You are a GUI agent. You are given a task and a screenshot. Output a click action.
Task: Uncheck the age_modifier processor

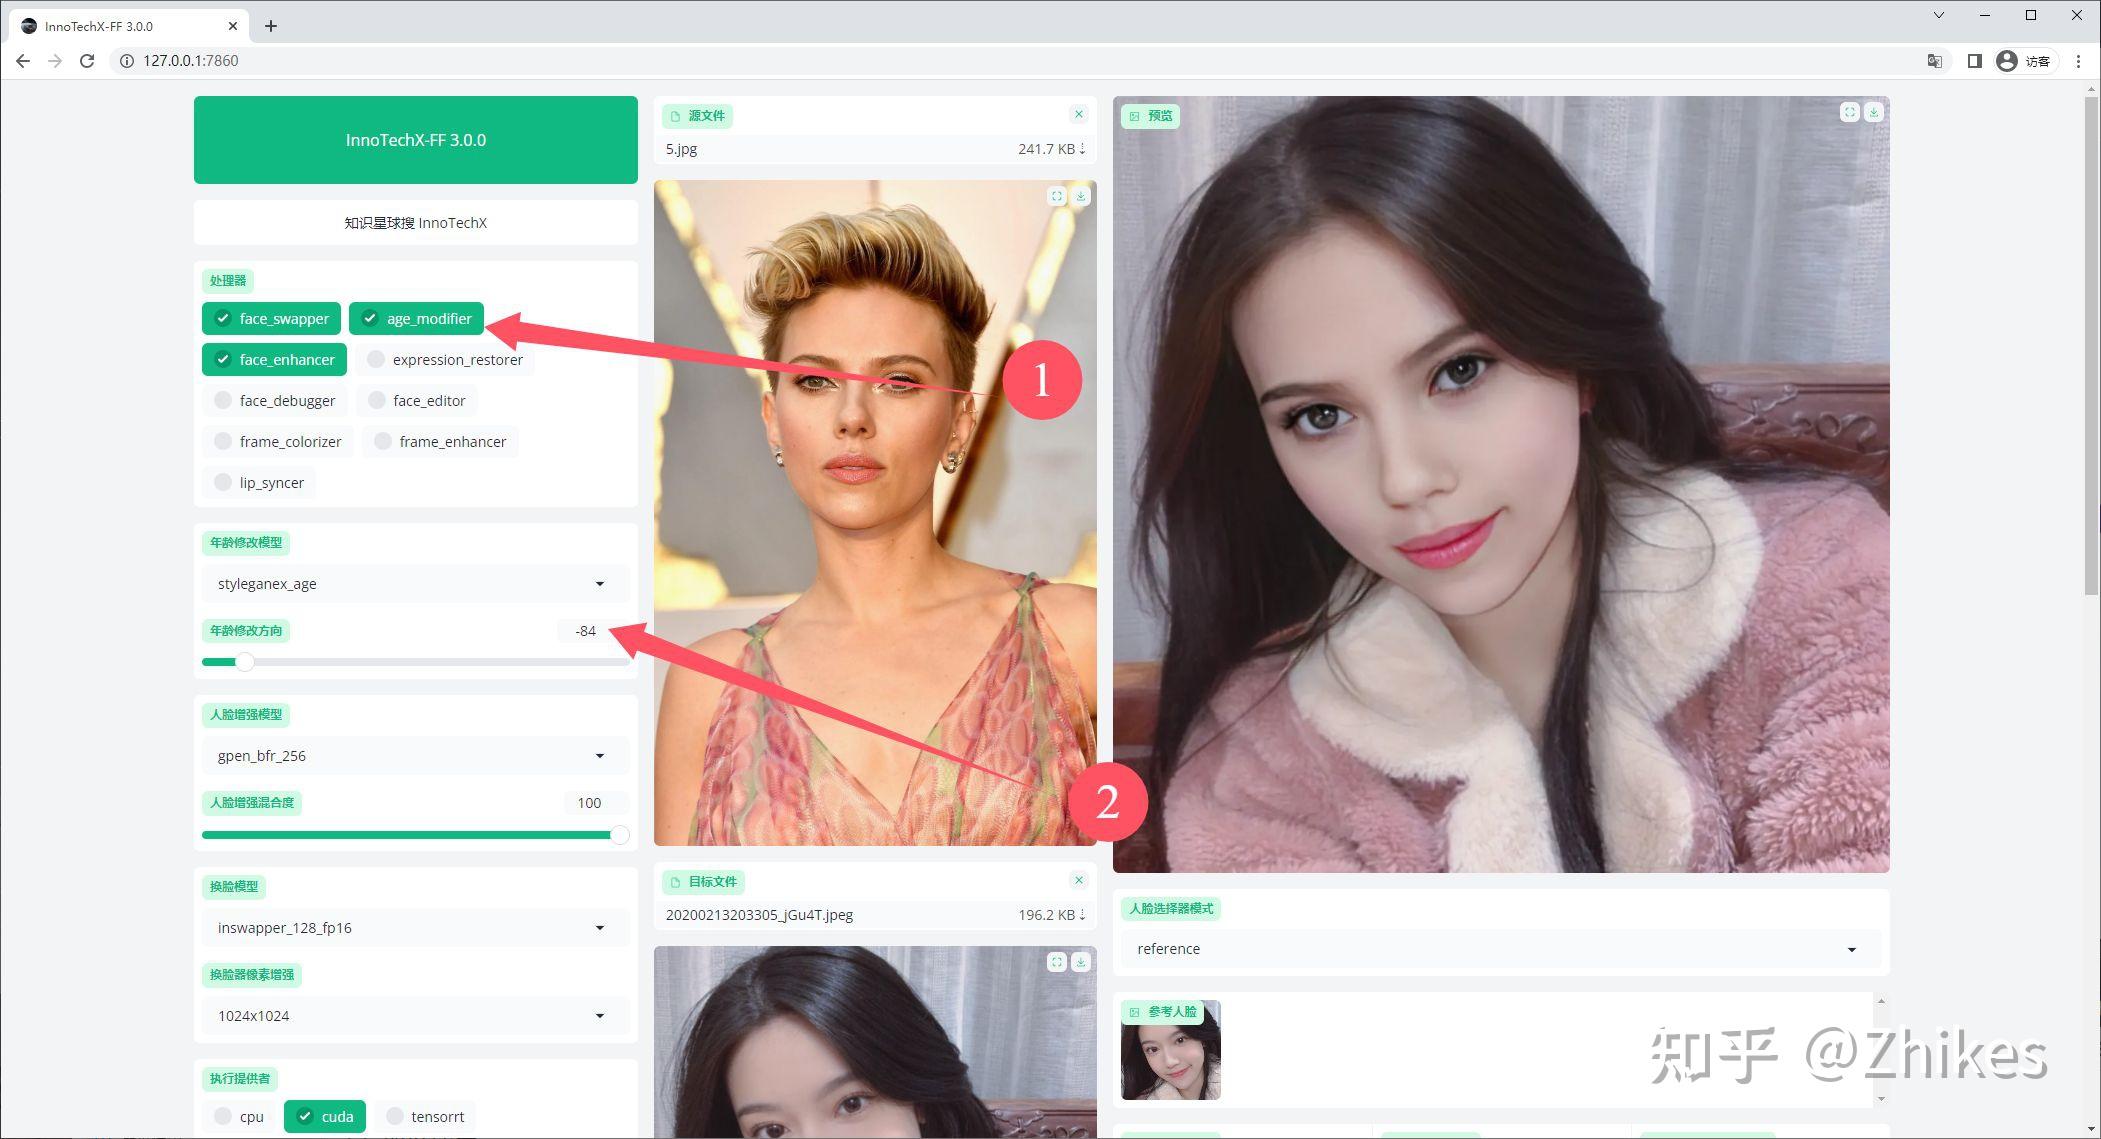(416, 318)
